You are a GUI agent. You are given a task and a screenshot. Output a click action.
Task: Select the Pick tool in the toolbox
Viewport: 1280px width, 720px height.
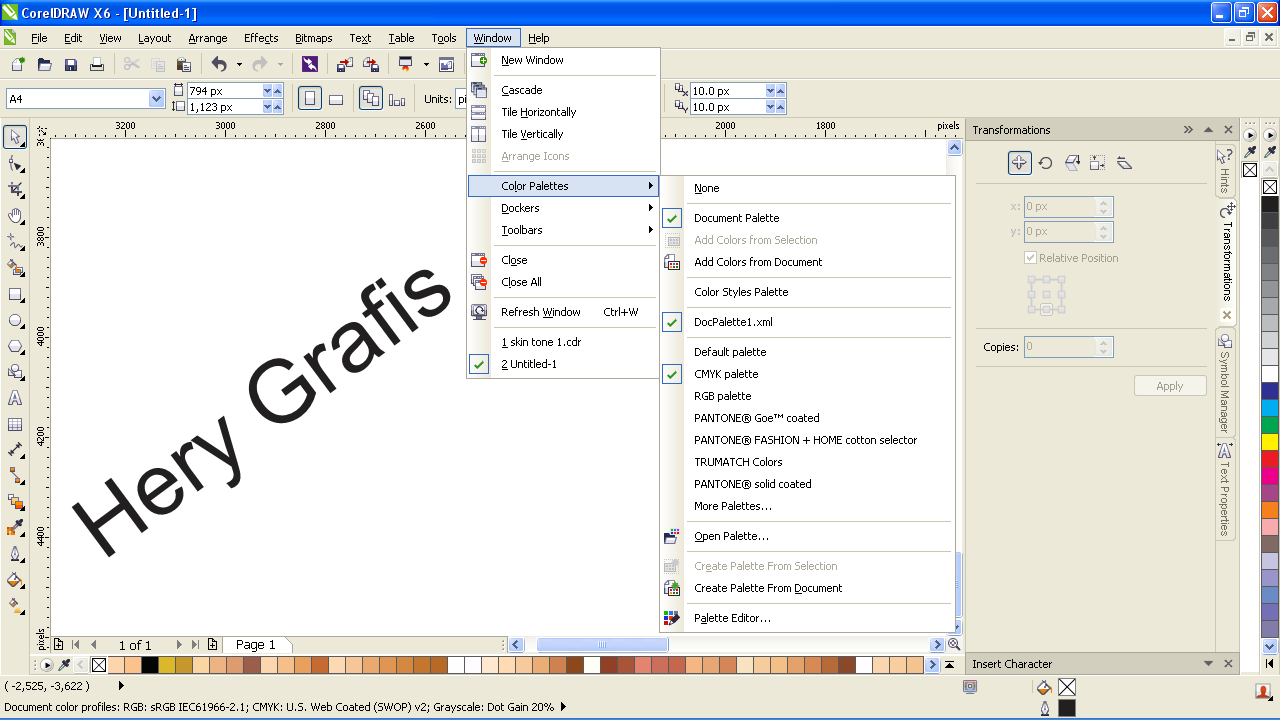[x=15, y=136]
